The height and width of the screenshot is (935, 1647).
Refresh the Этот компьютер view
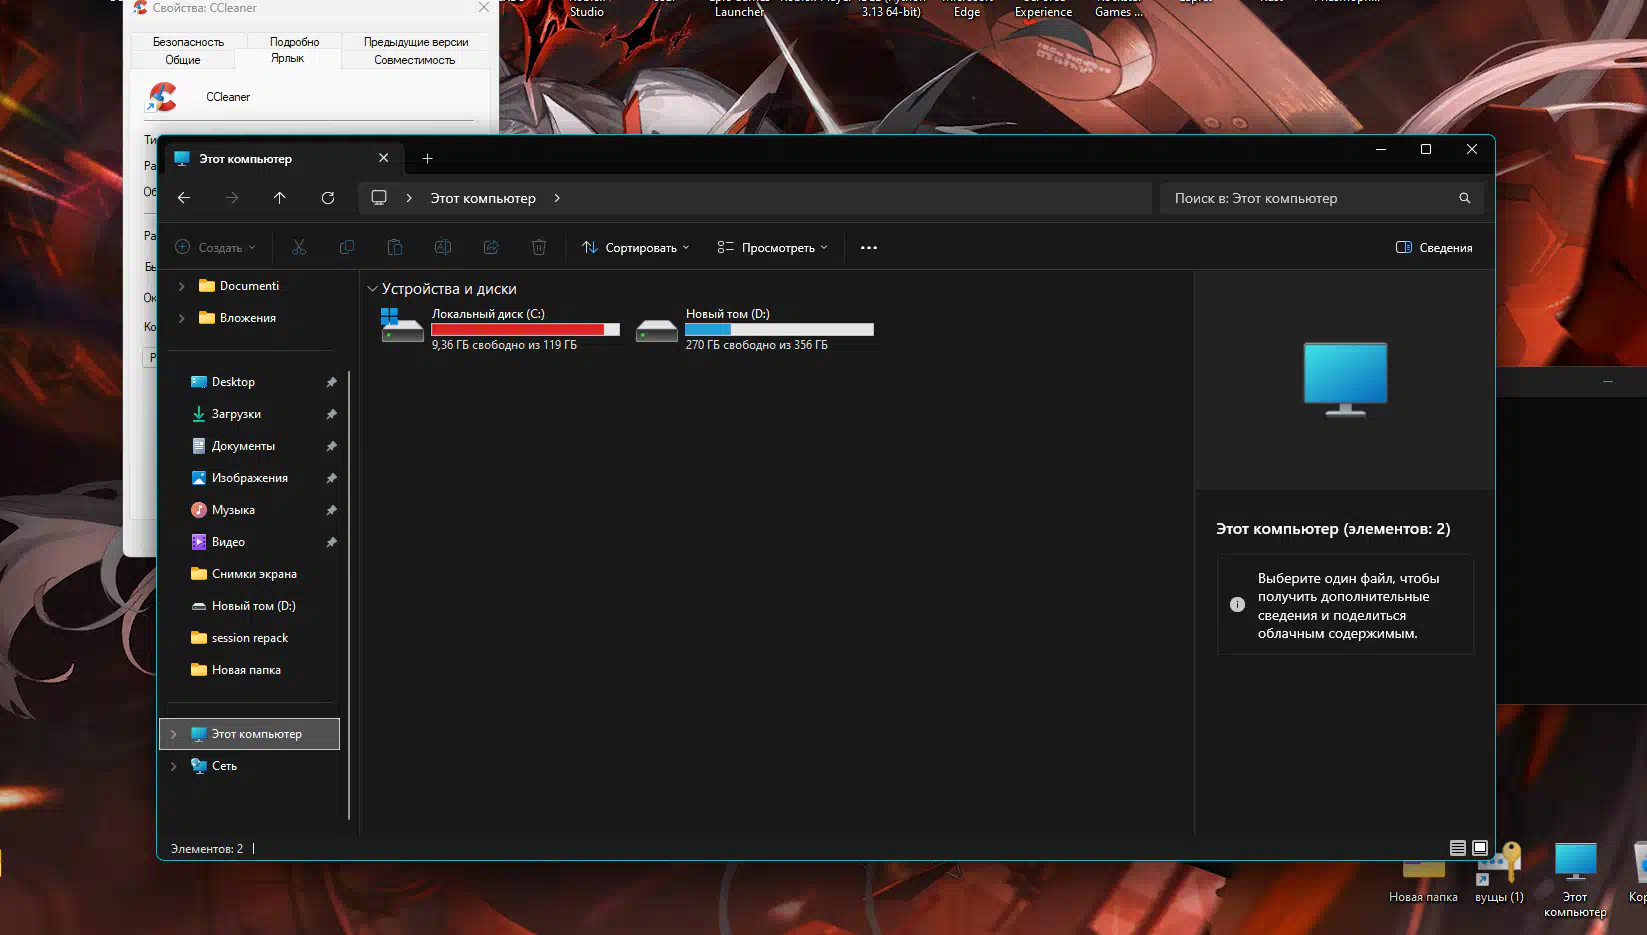328,198
